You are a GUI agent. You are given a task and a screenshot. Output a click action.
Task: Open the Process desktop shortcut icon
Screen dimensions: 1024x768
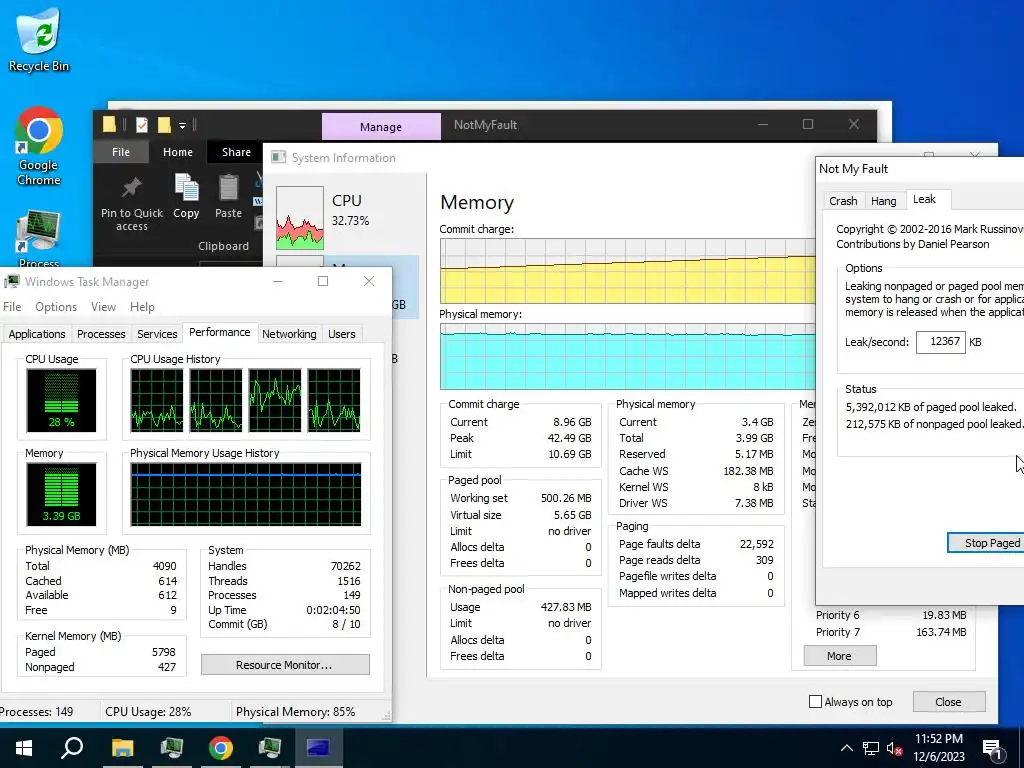(39, 239)
